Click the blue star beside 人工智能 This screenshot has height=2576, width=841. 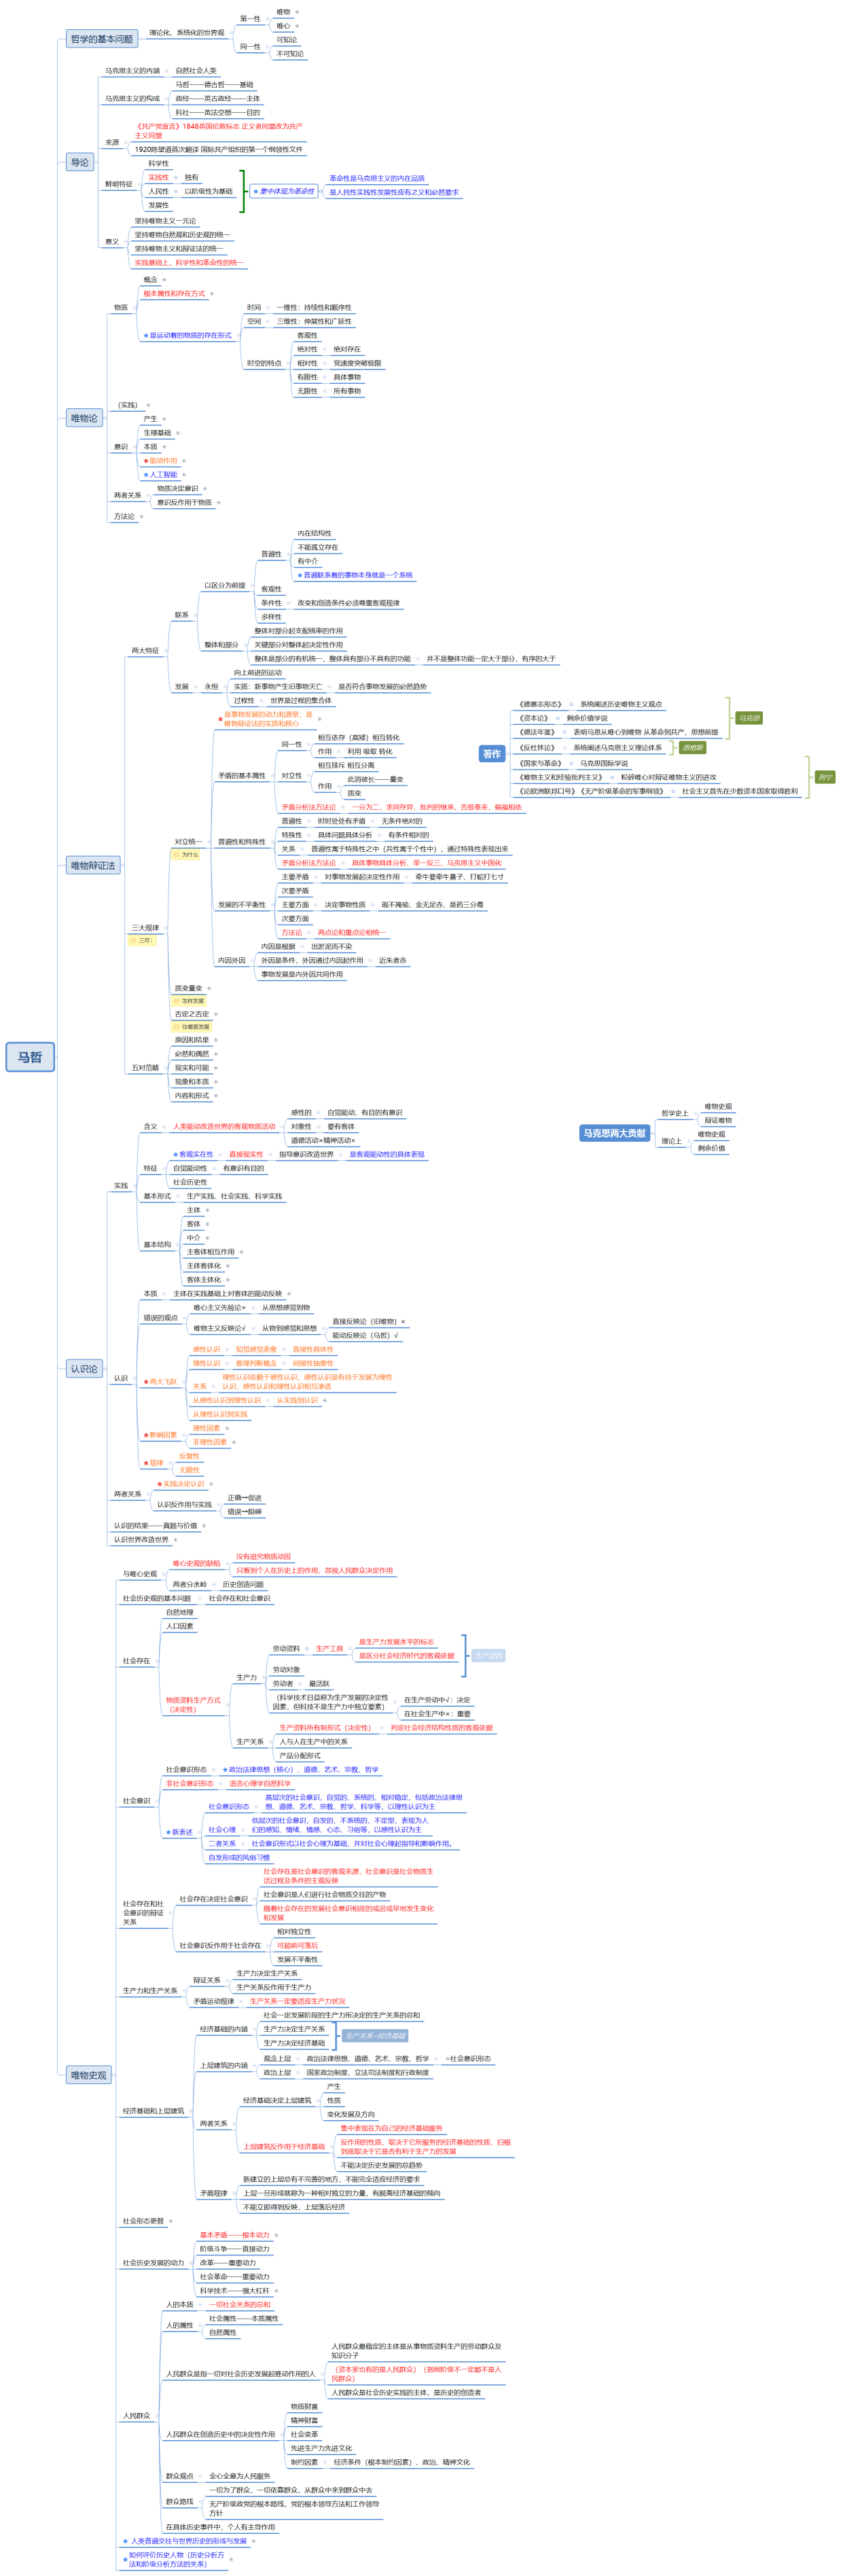pyautogui.click(x=146, y=475)
